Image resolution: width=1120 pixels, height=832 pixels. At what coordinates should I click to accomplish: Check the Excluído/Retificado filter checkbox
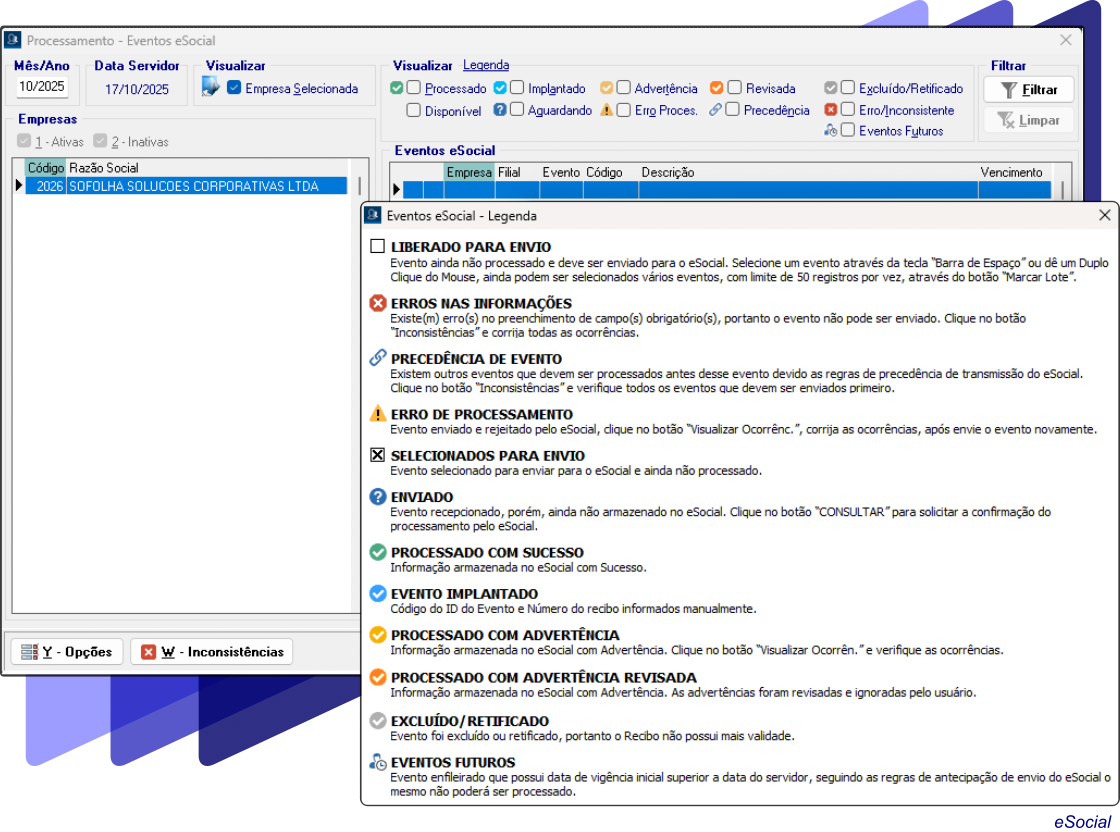click(x=848, y=88)
